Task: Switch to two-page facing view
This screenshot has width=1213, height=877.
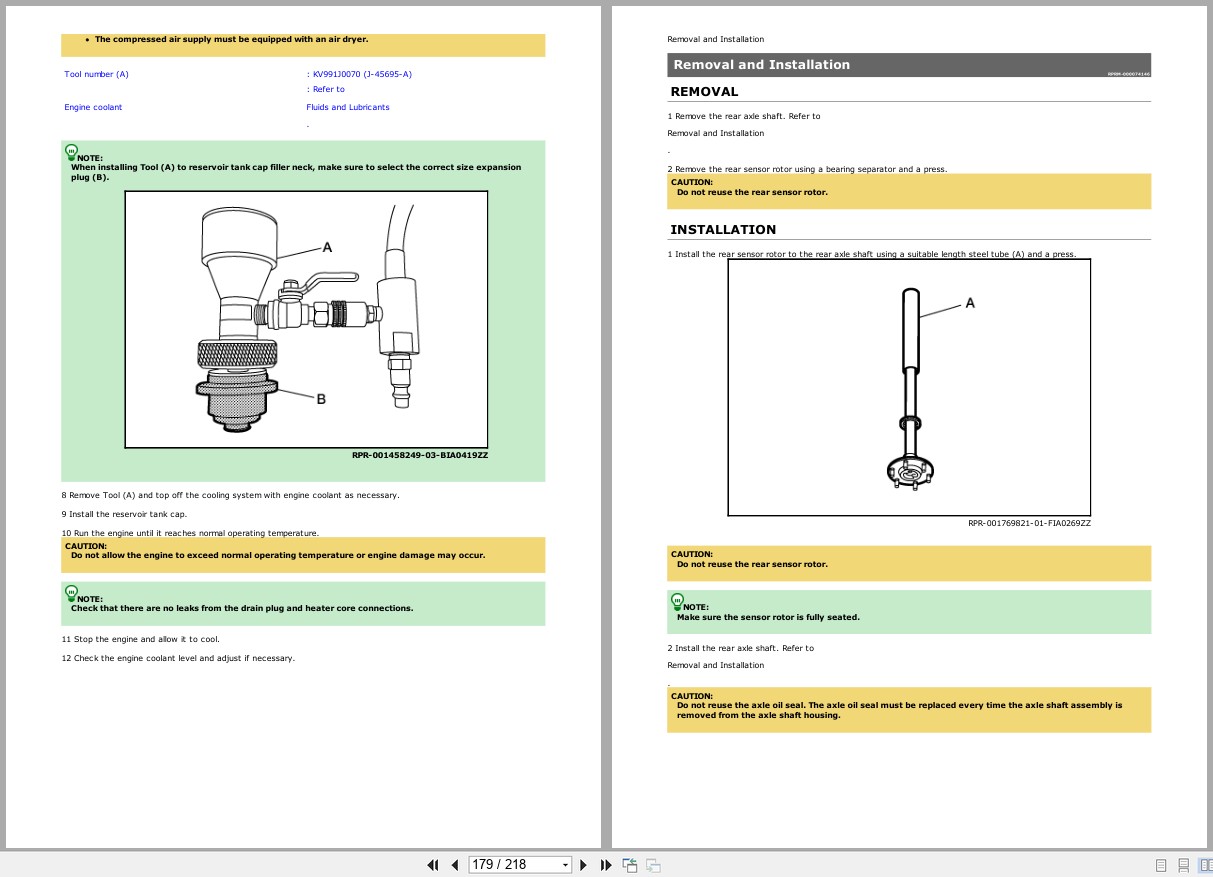Action: click(1206, 865)
